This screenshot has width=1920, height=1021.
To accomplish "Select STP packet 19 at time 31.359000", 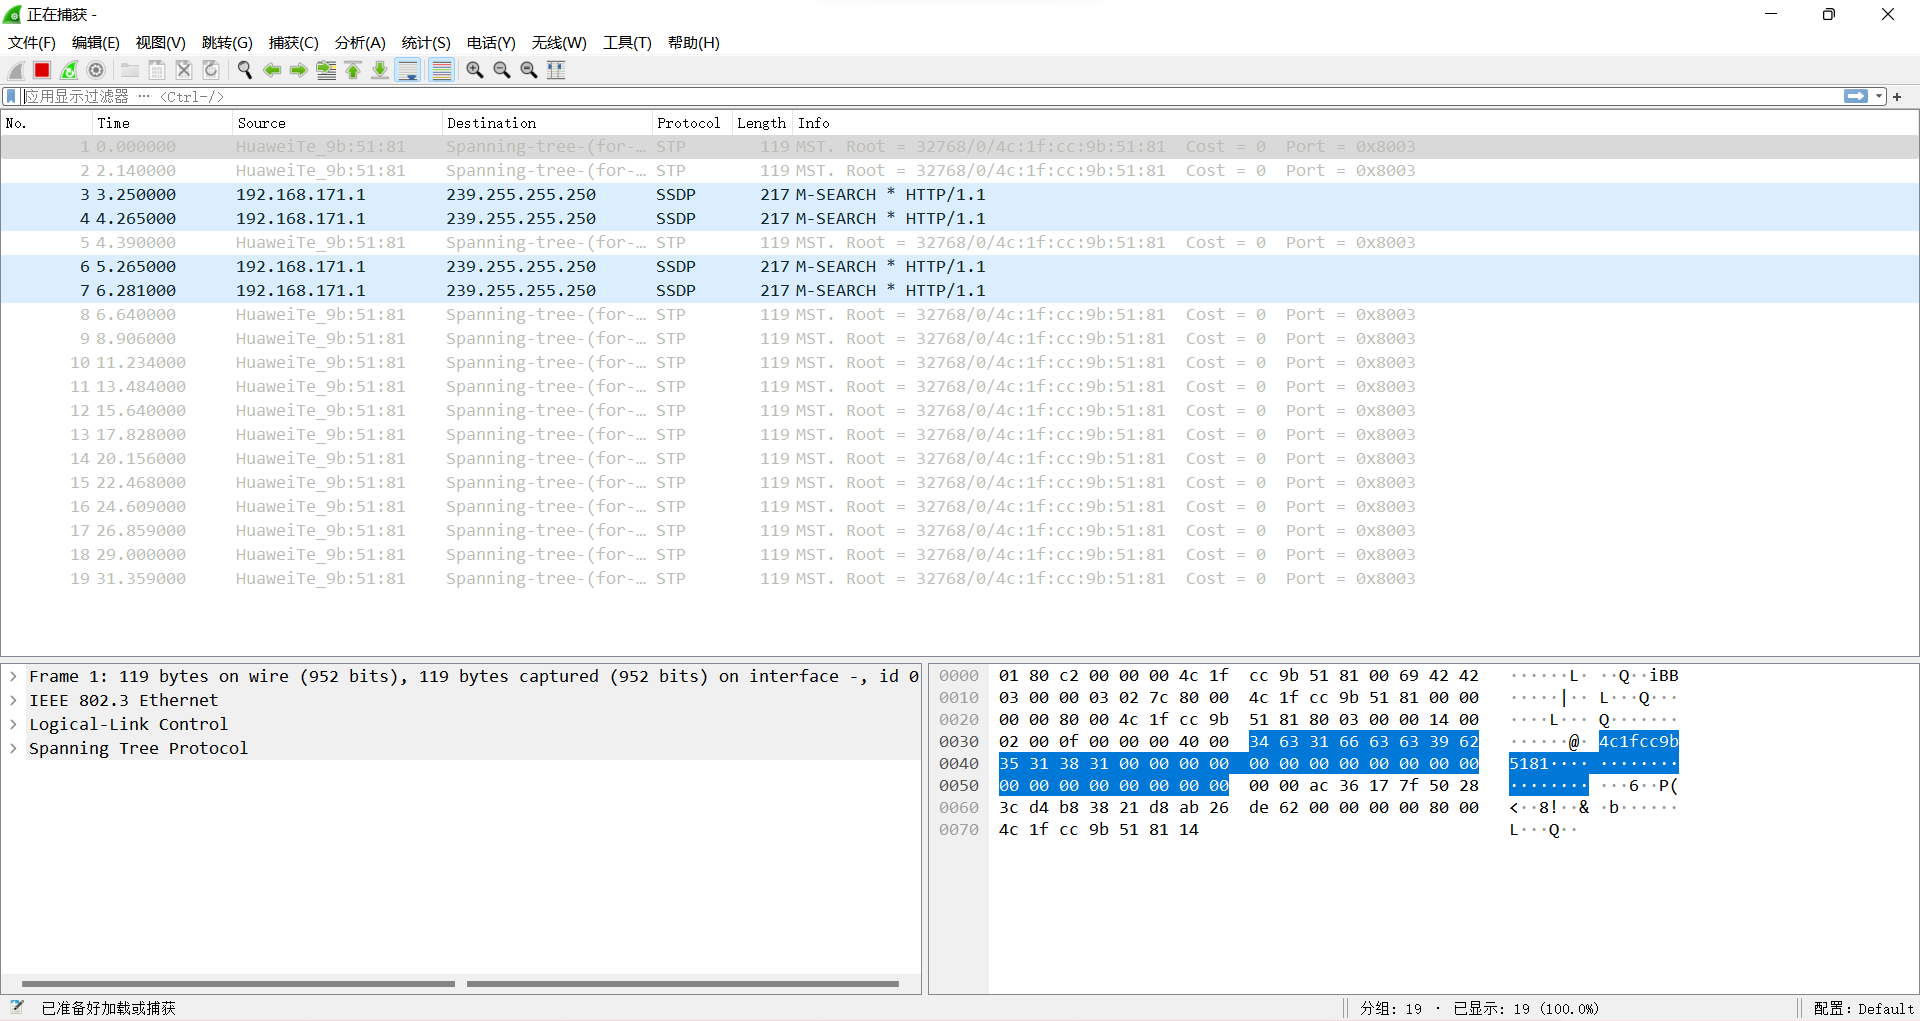I will pos(959,579).
